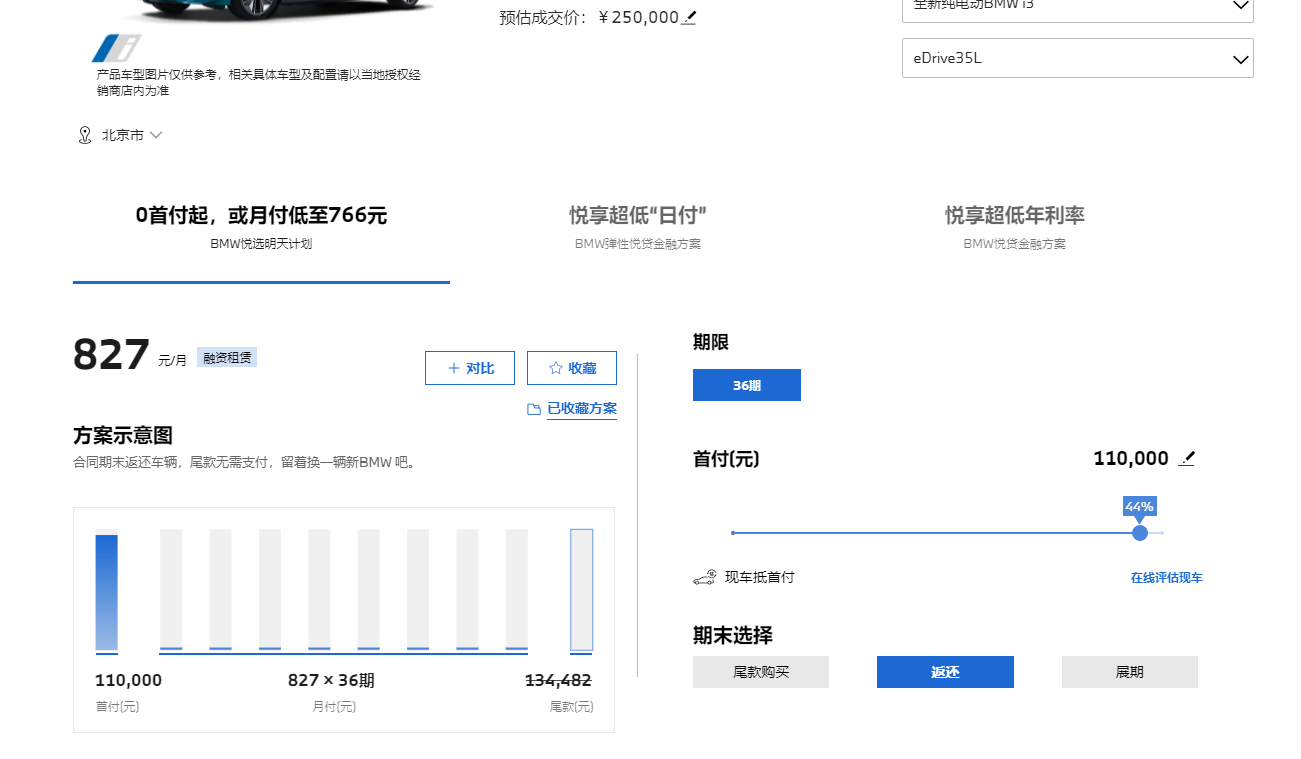Click the 融资租赁 tag
The height and width of the screenshot is (759, 1301).
coord(227,357)
